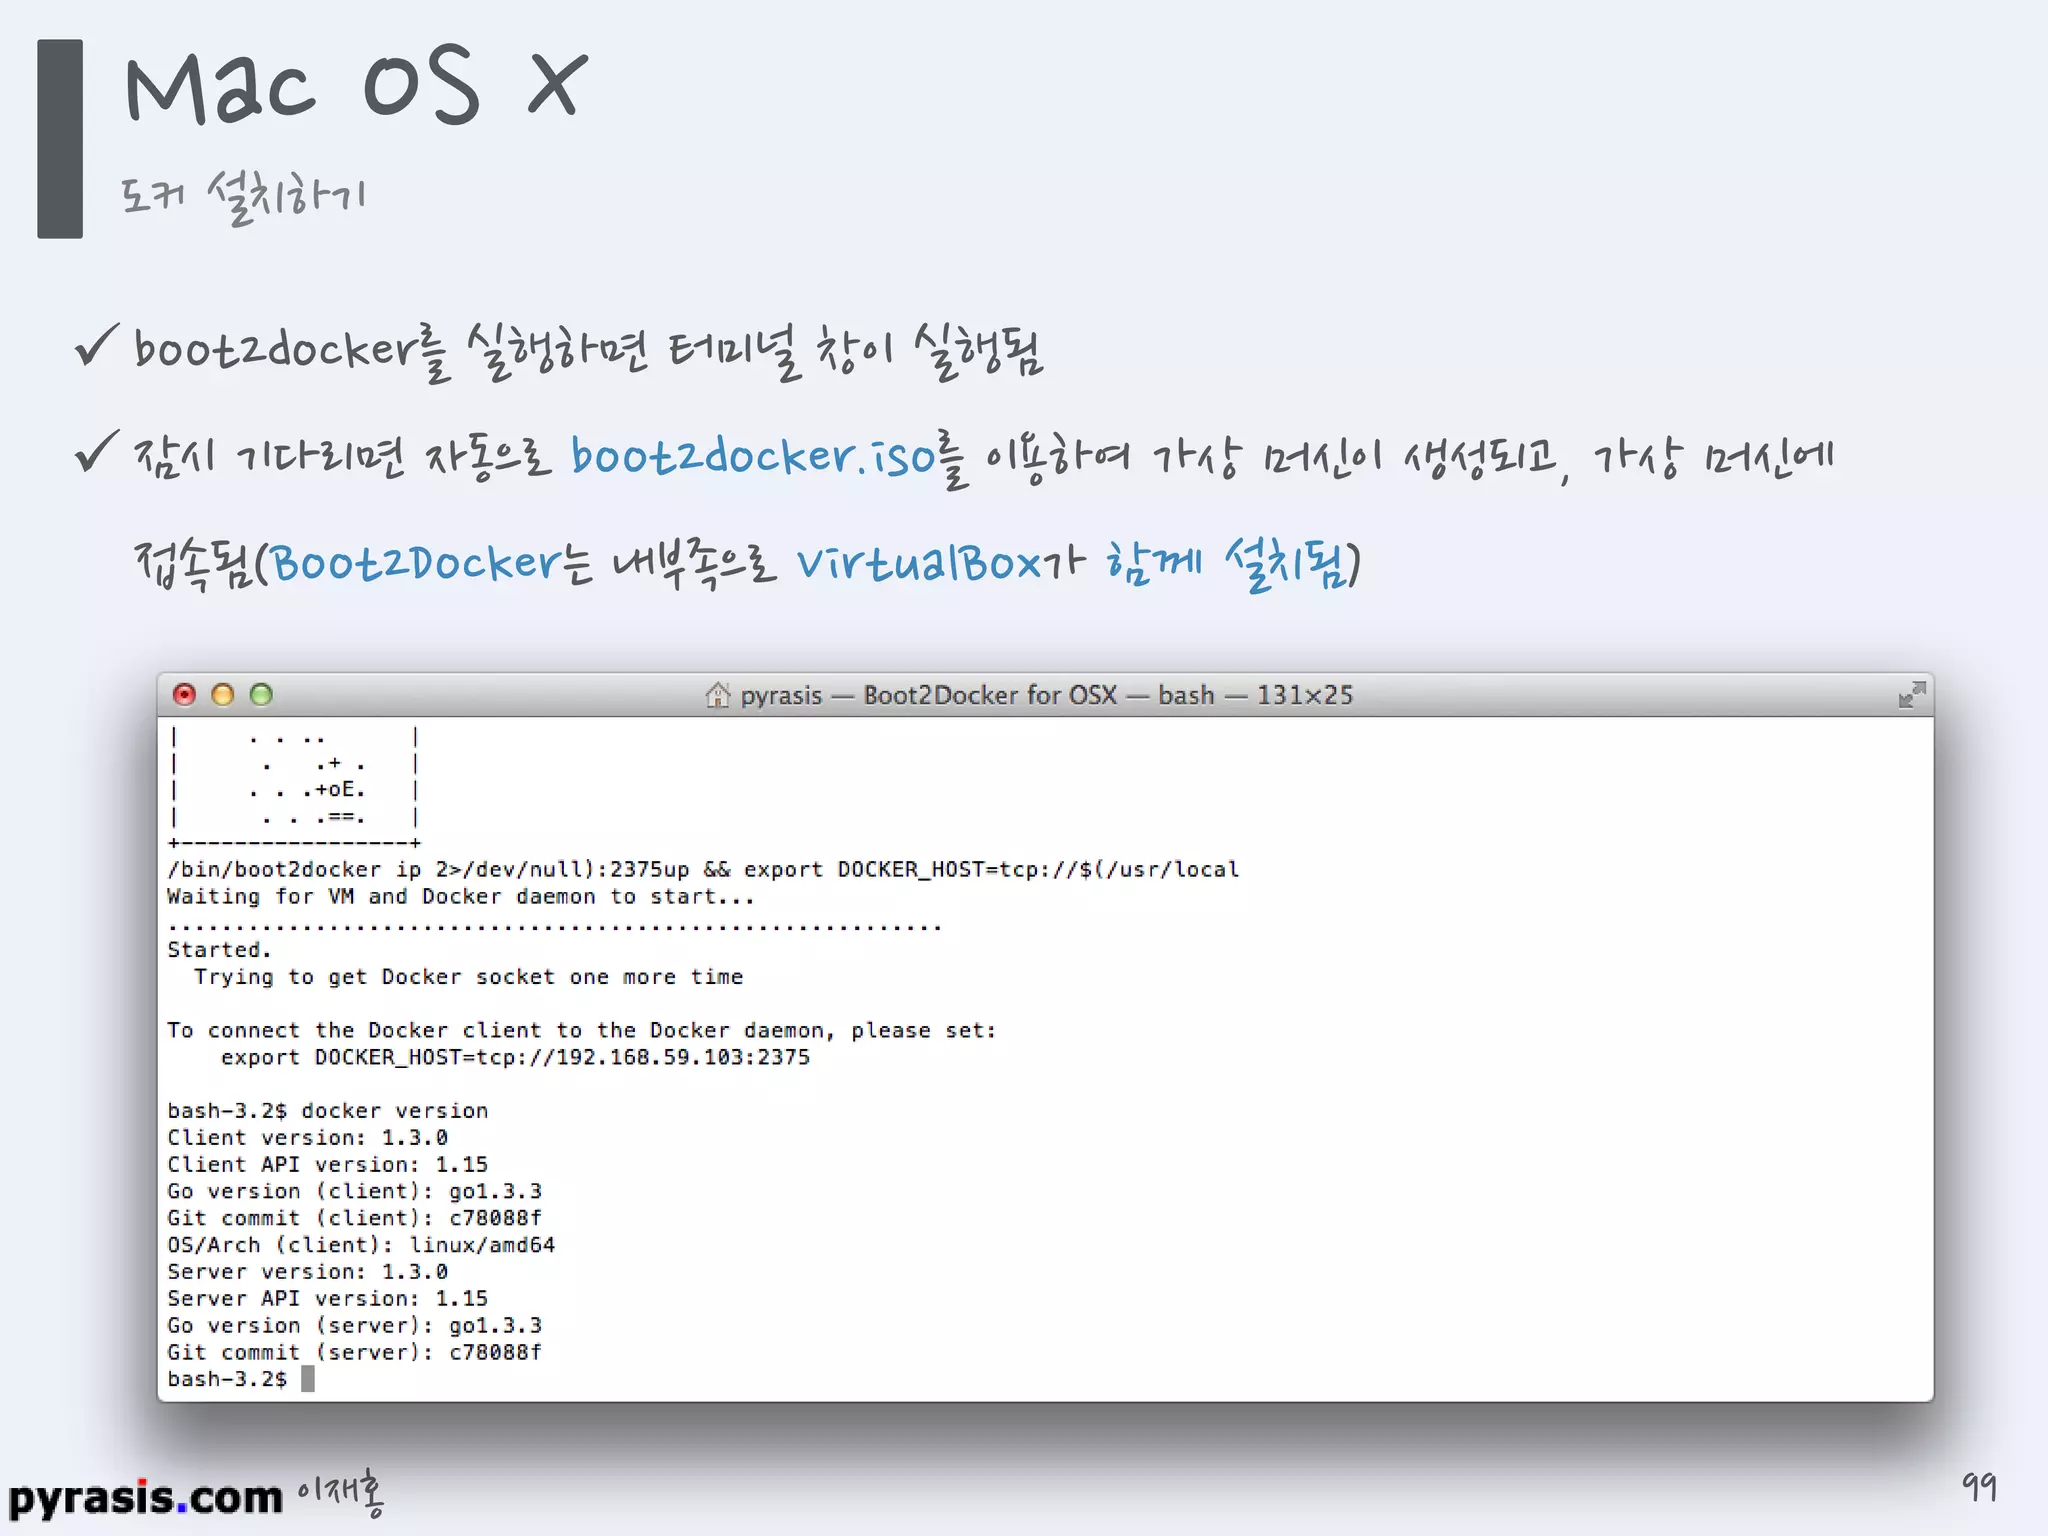The width and height of the screenshot is (2048, 1536).
Task: Click the blue 'boot2docker.iso' text in the slide
Action: click(754, 458)
